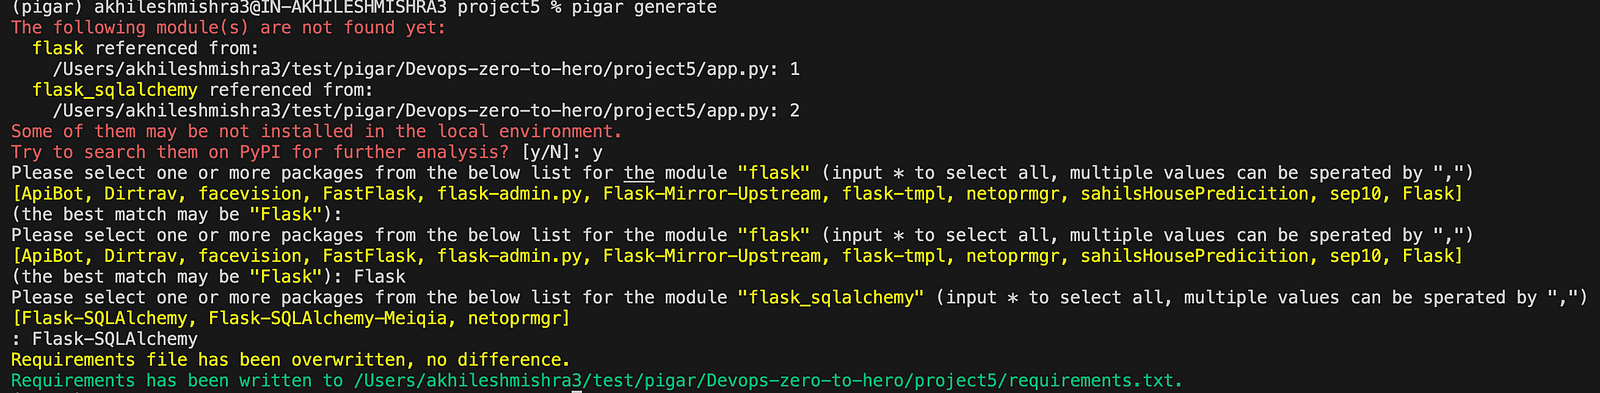Click the typed answer ': Flask-SQLAlchemy'

(x=105, y=340)
